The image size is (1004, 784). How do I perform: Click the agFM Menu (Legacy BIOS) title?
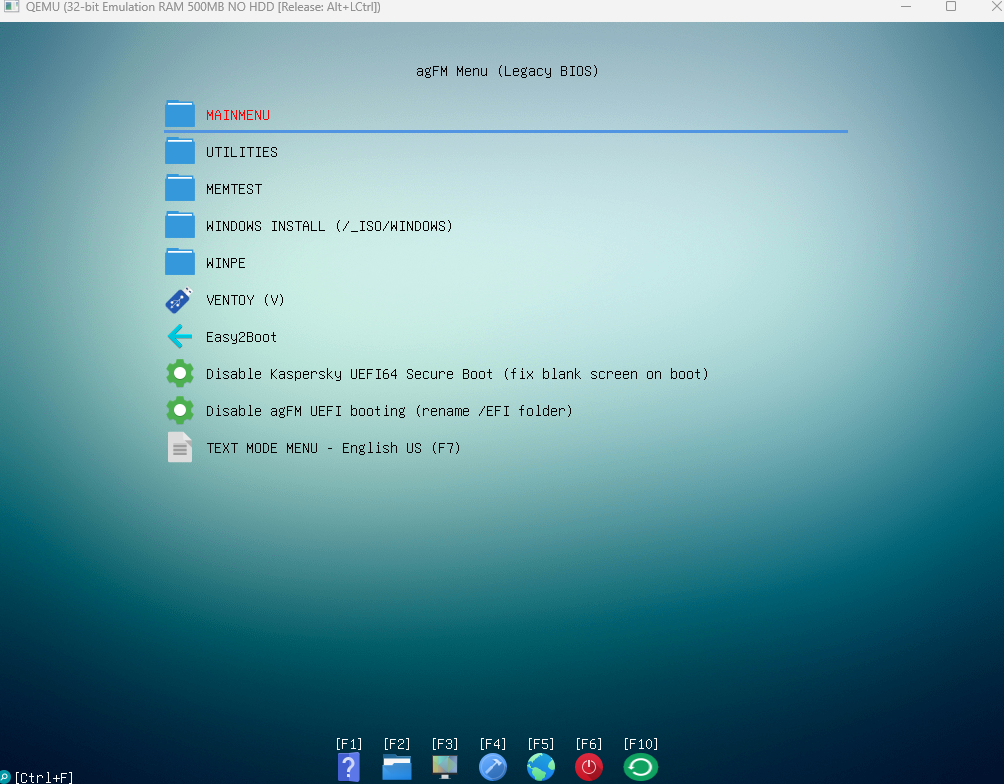(x=507, y=71)
